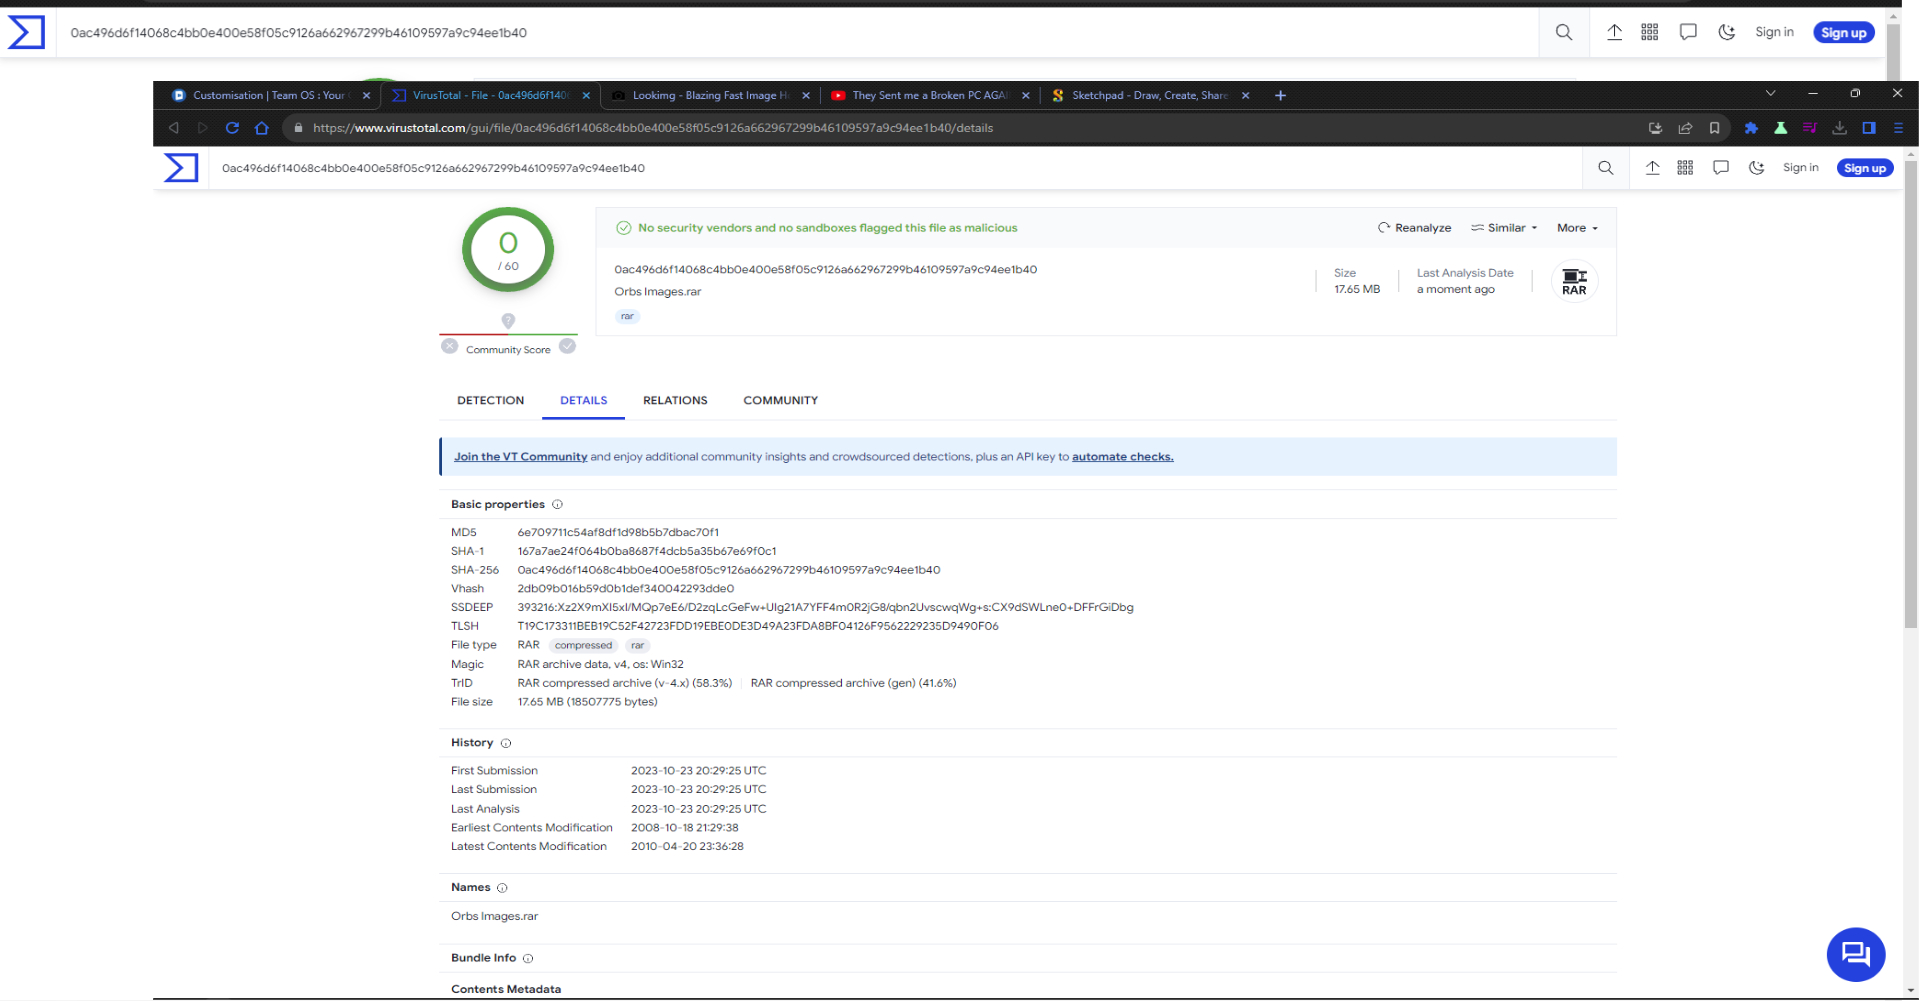Vote harmless with community score check icon
Image resolution: width=1920 pixels, height=1001 pixels.
tap(567, 346)
